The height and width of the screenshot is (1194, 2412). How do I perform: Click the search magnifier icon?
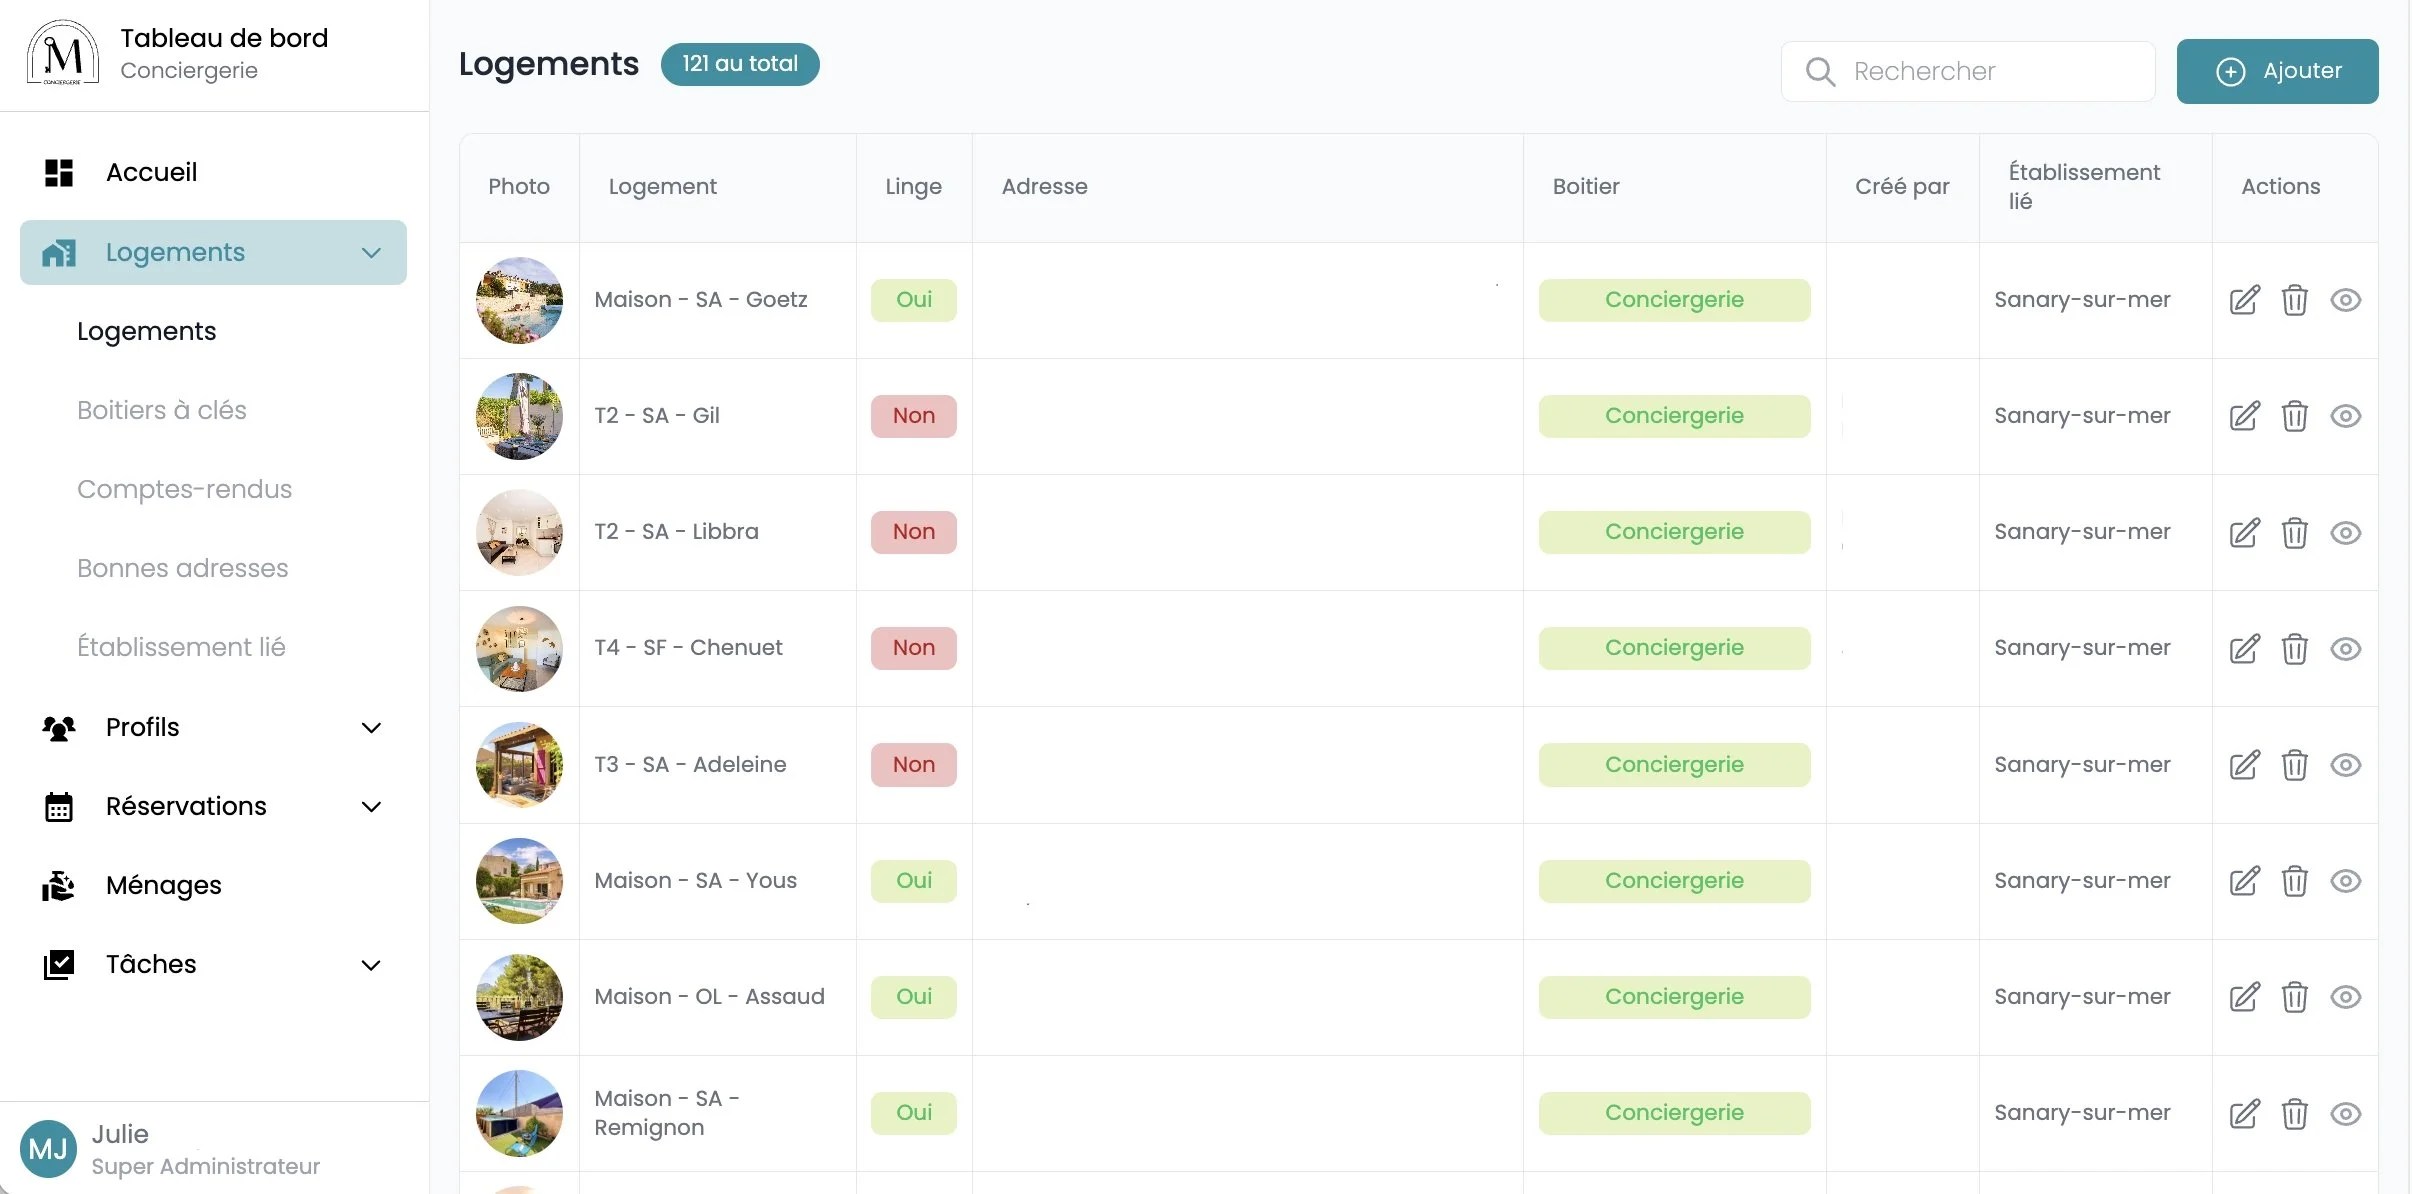[1820, 72]
